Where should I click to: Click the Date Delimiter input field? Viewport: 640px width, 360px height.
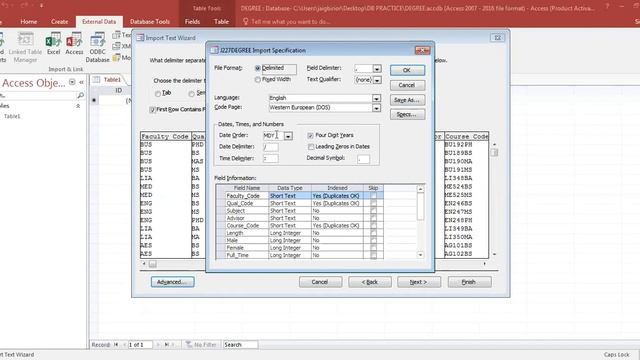coord(271,147)
